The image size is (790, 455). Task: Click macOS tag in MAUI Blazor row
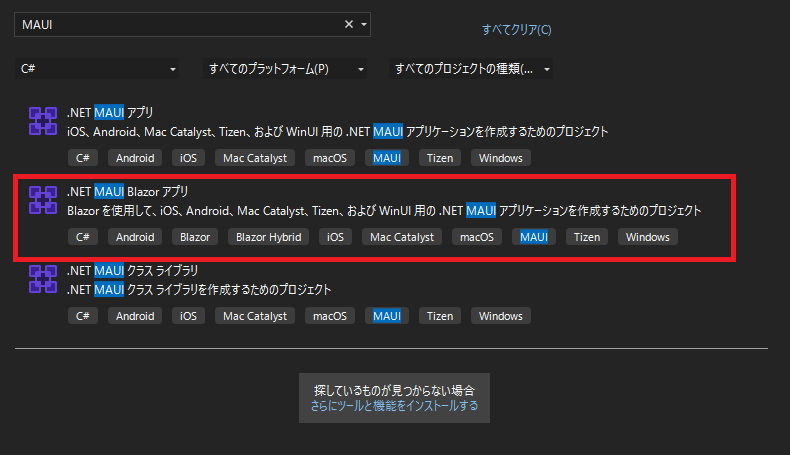pyautogui.click(x=477, y=237)
